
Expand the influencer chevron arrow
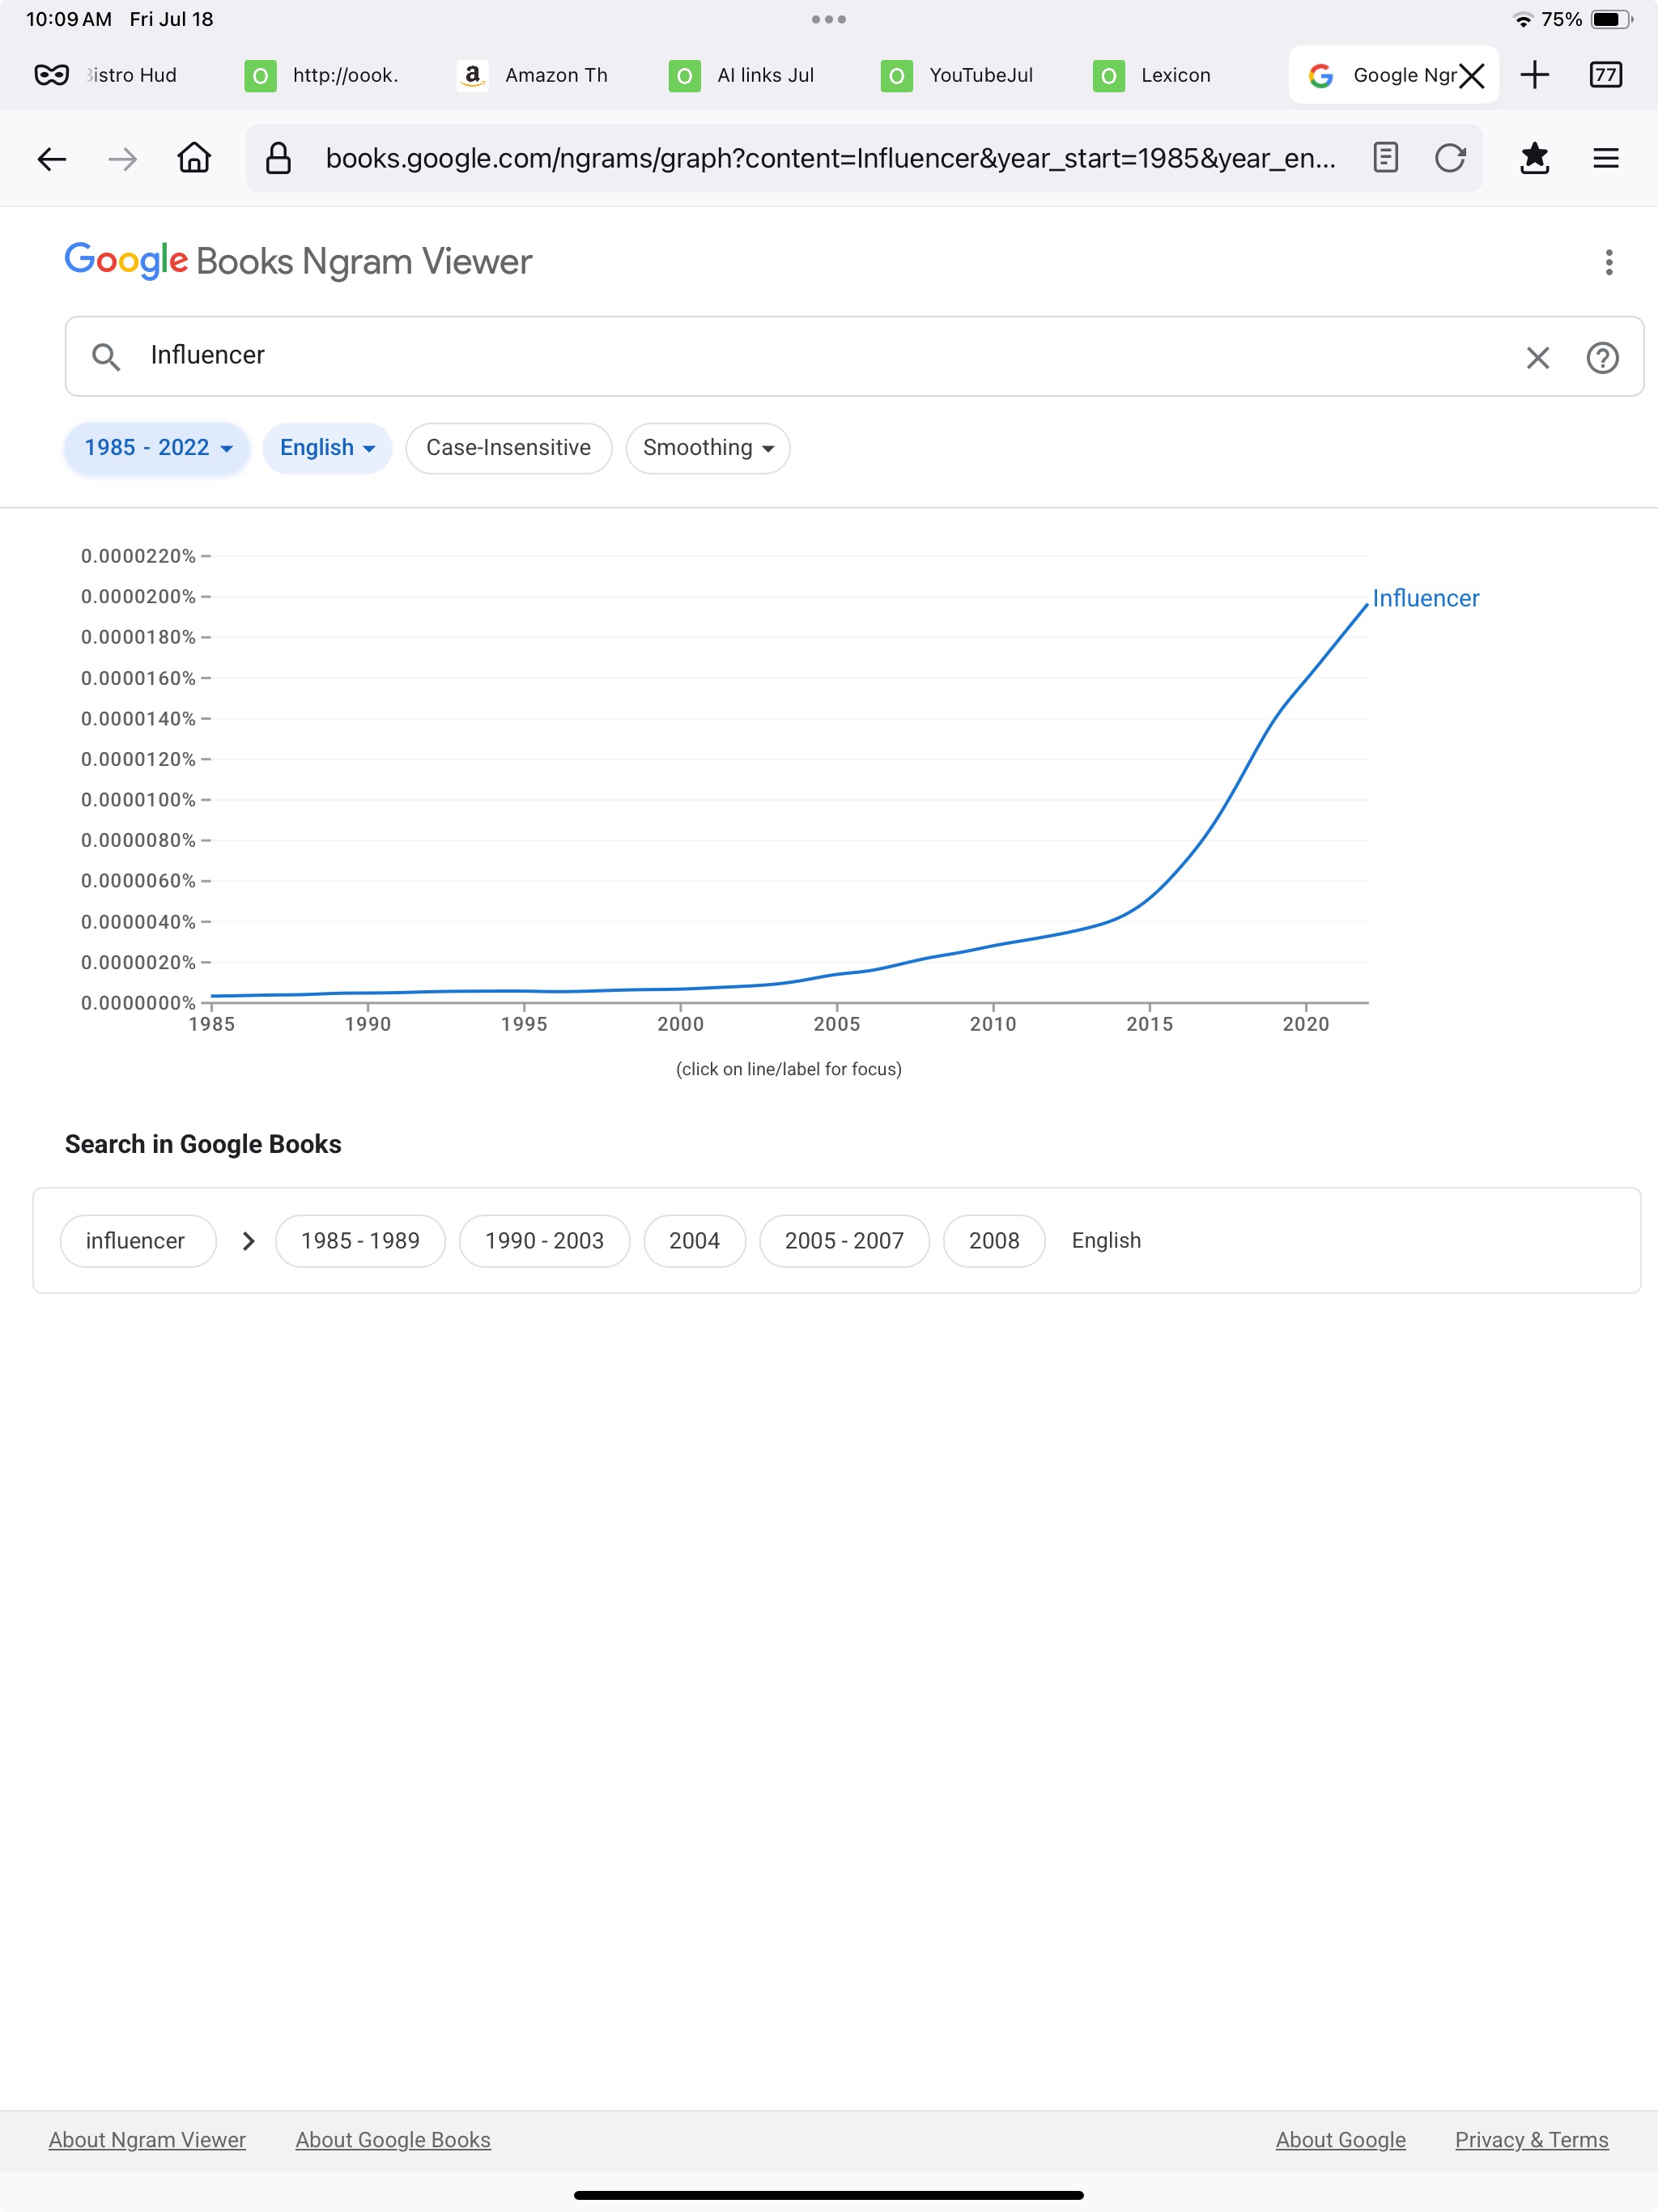tap(248, 1241)
